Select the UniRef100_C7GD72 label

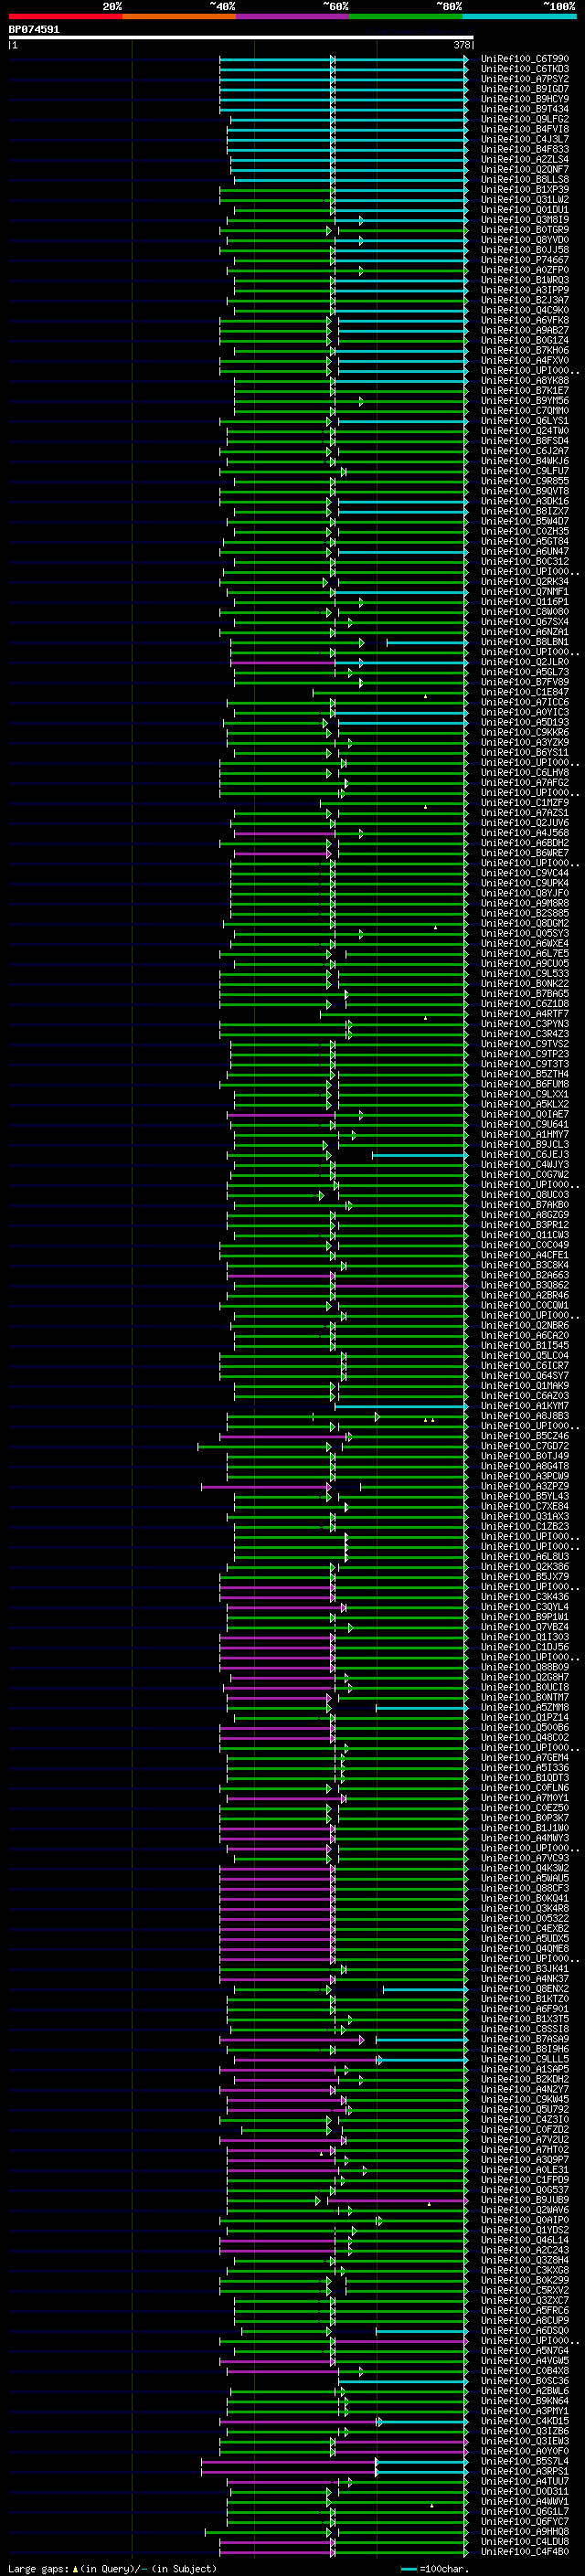(x=525, y=1446)
